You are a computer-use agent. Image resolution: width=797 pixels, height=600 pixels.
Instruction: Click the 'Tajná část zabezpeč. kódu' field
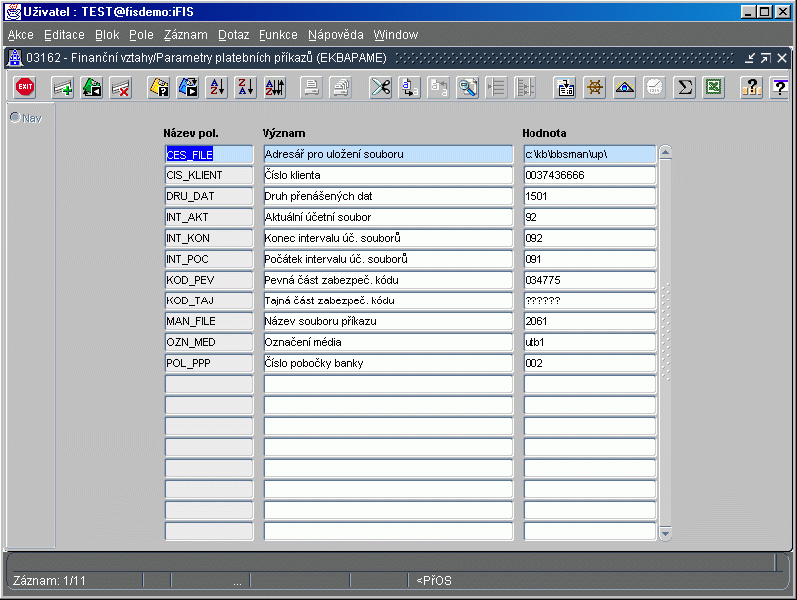pyautogui.click(x=388, y=301)
